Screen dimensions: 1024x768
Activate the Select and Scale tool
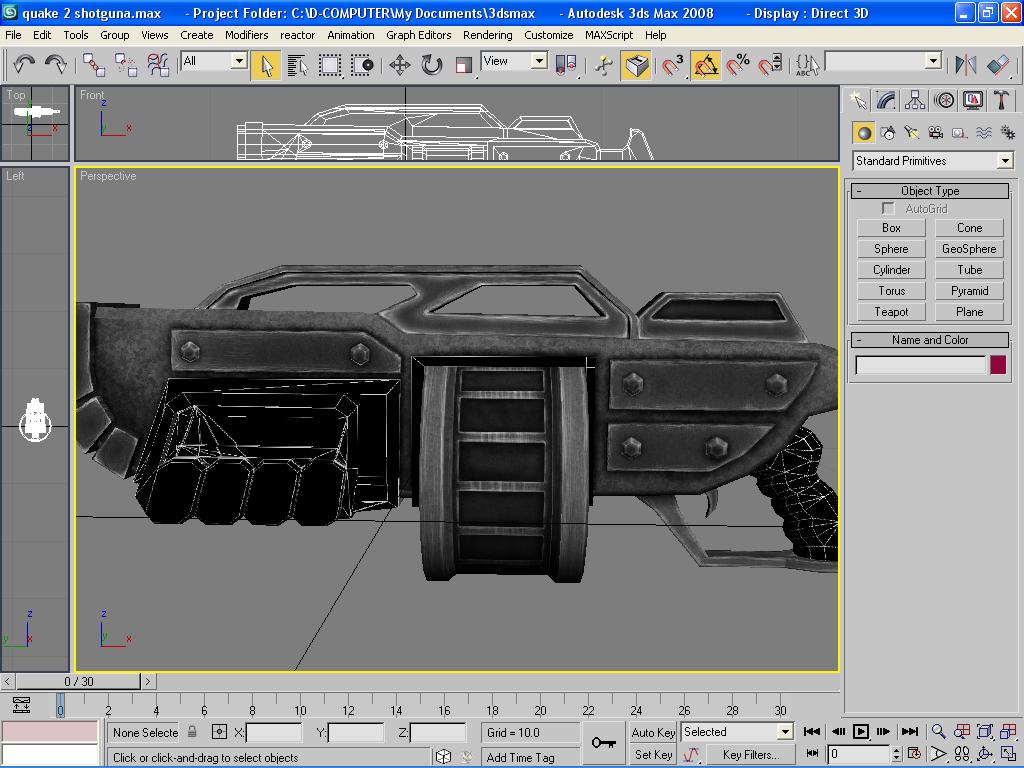tap(464, 65)
